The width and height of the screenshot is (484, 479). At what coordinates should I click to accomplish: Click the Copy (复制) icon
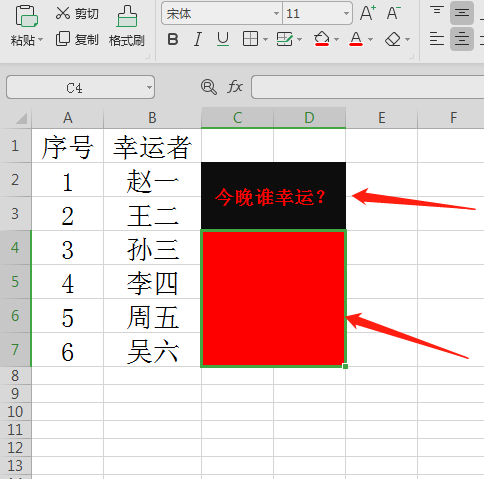pyautogui.click(x=63, y=39)
